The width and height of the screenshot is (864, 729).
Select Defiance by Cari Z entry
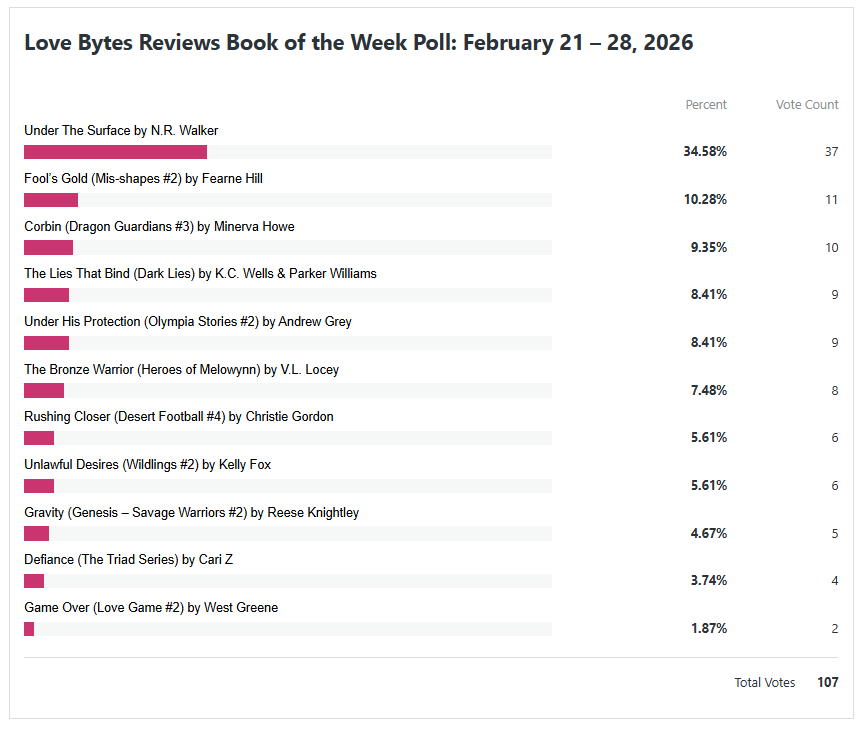tap(128, 560)
